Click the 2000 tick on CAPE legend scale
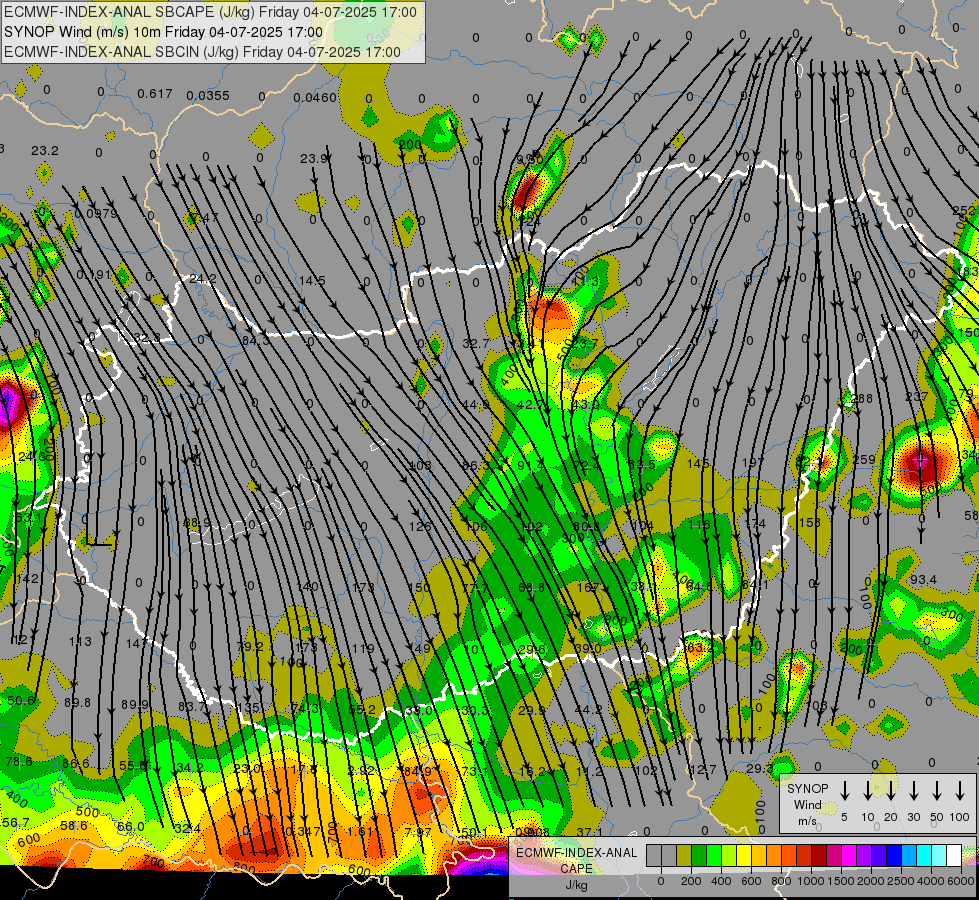Image resolution: width=979 pixels, height=900 pixels. click(872, 881)
